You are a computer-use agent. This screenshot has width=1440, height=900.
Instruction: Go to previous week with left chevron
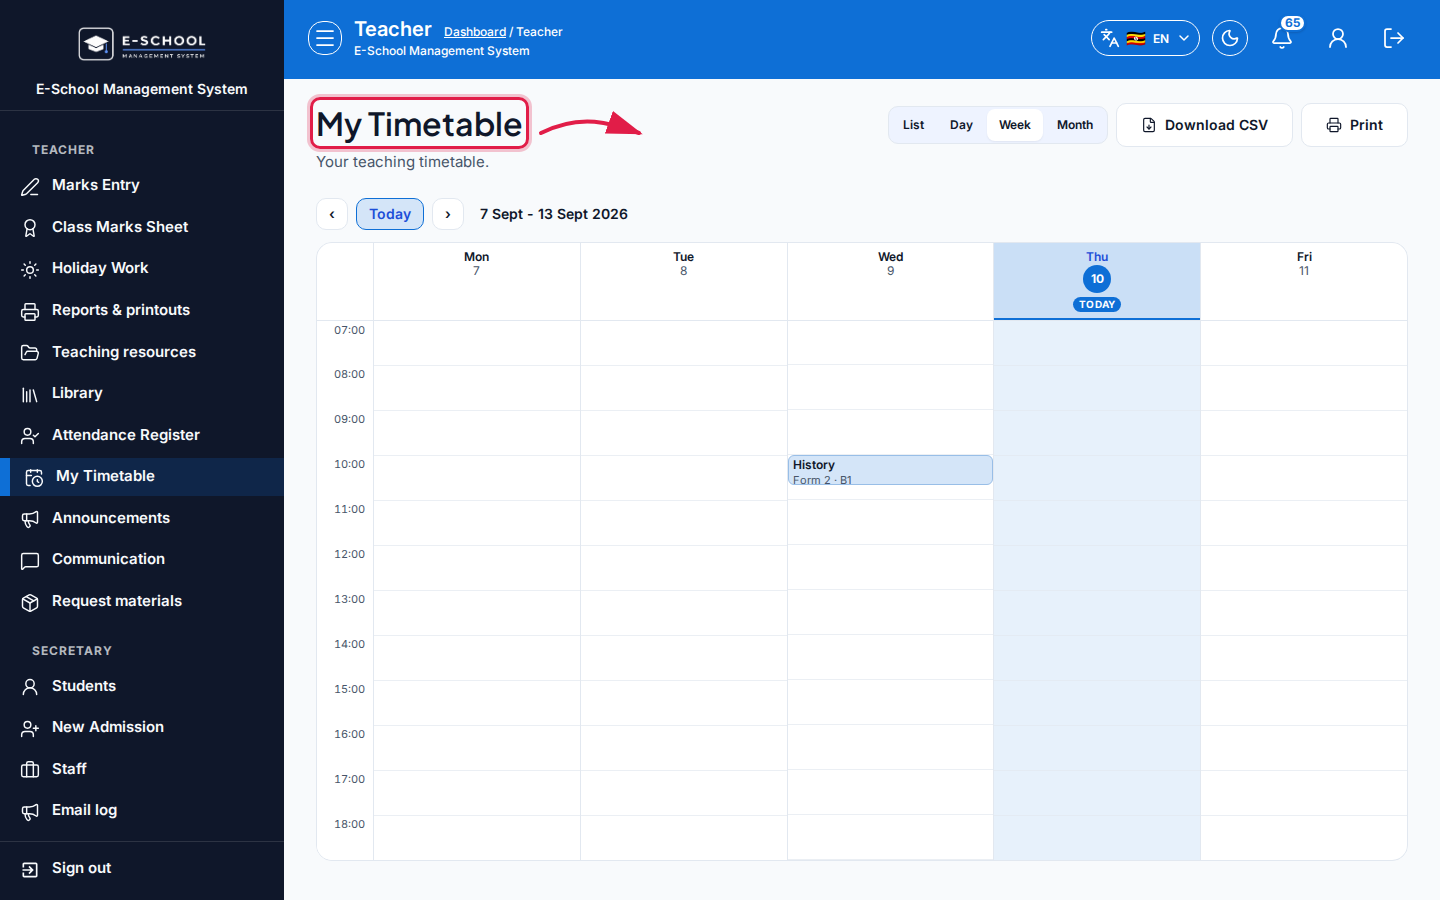(x=332, y=214)
